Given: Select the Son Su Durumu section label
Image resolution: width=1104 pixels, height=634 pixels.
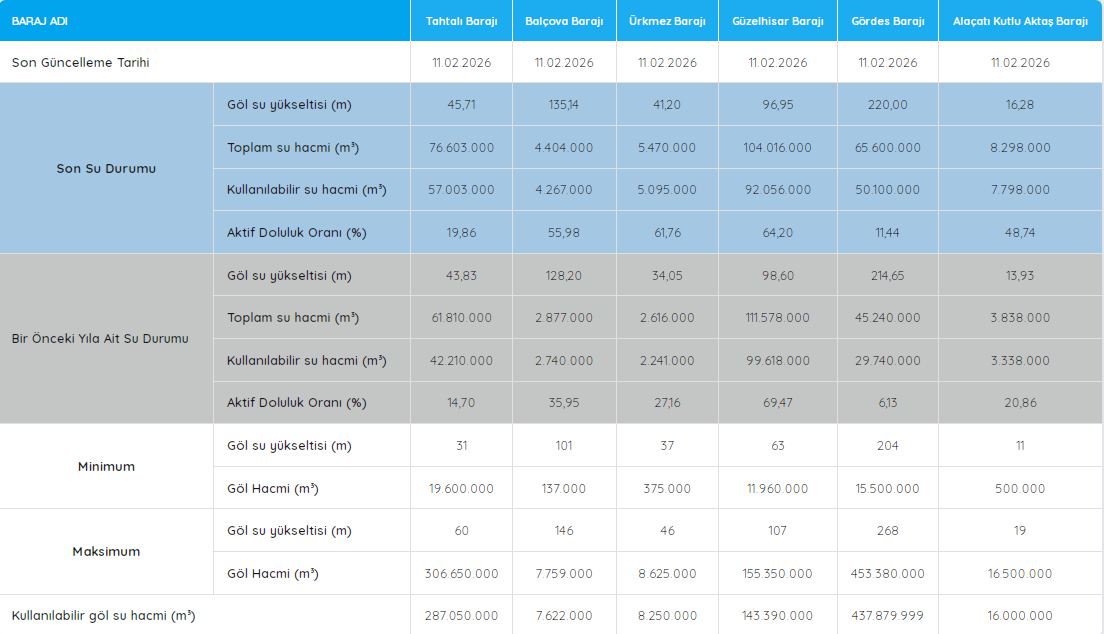Looking at the screenshot, I should [x=106, y=168].
